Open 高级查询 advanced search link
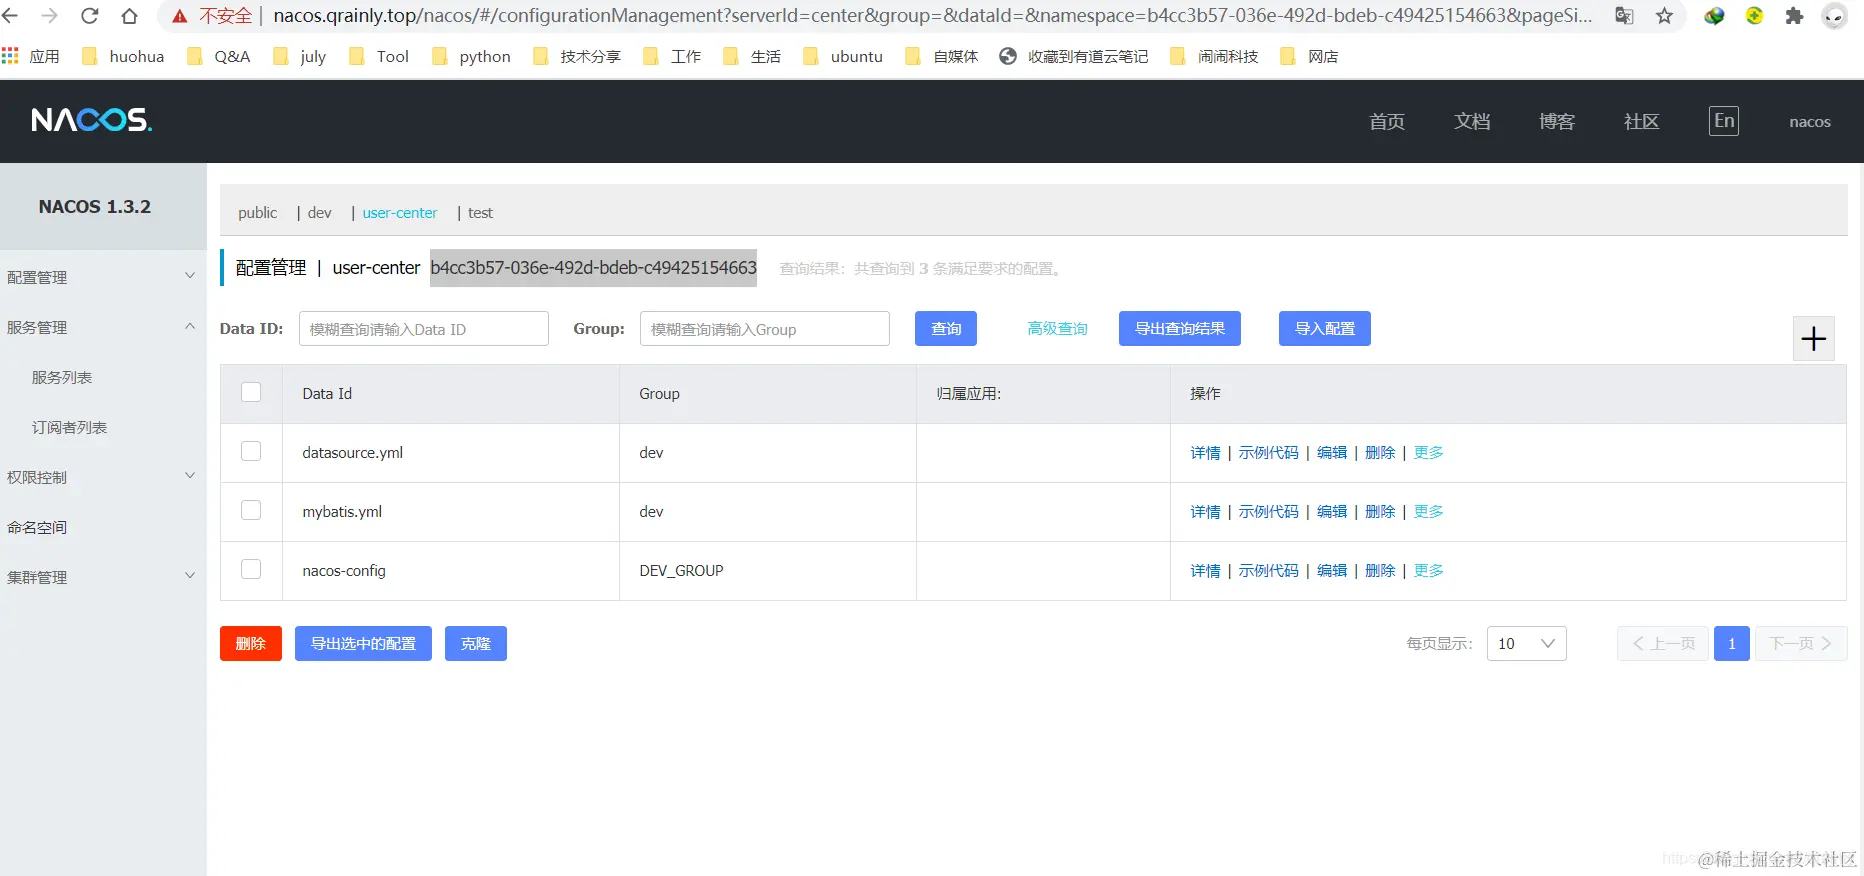 [x=1057, y=328]
